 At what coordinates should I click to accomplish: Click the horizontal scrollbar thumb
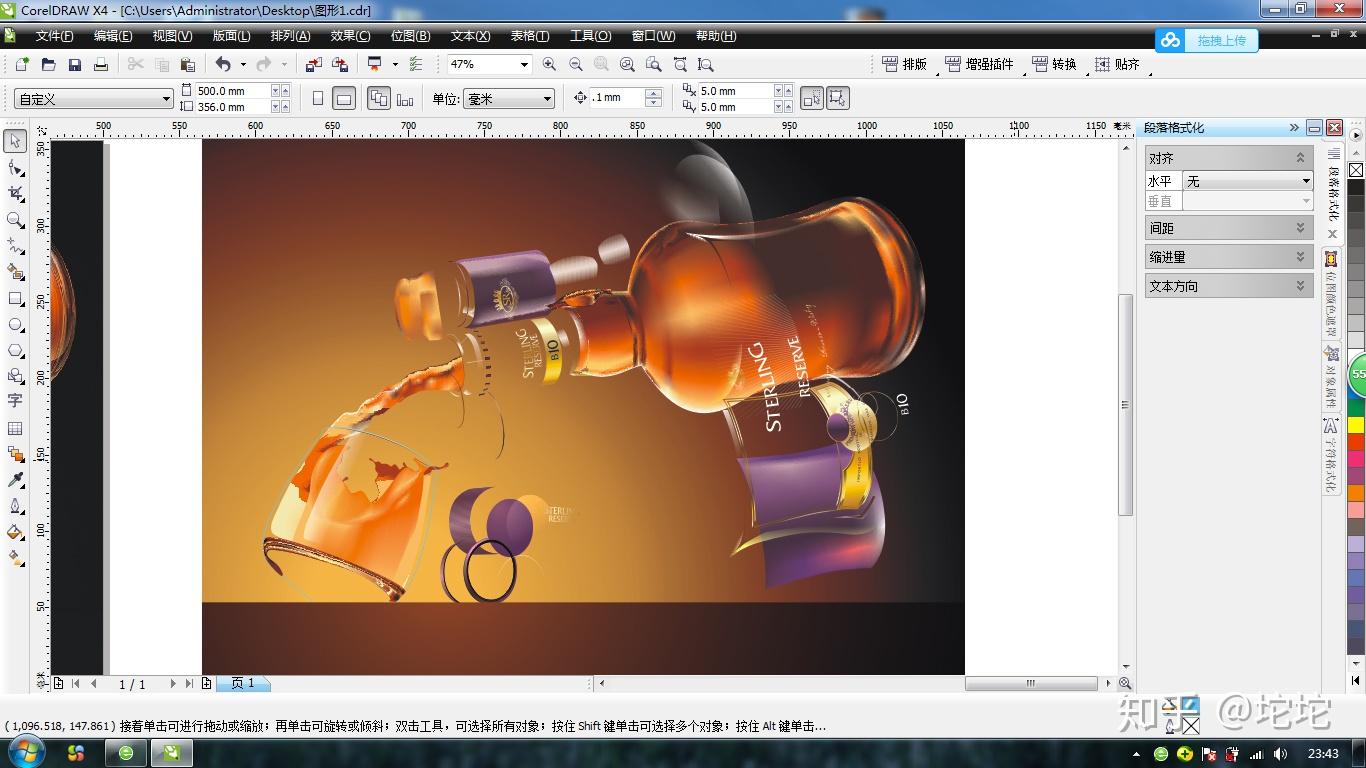tap(1031, 684)
